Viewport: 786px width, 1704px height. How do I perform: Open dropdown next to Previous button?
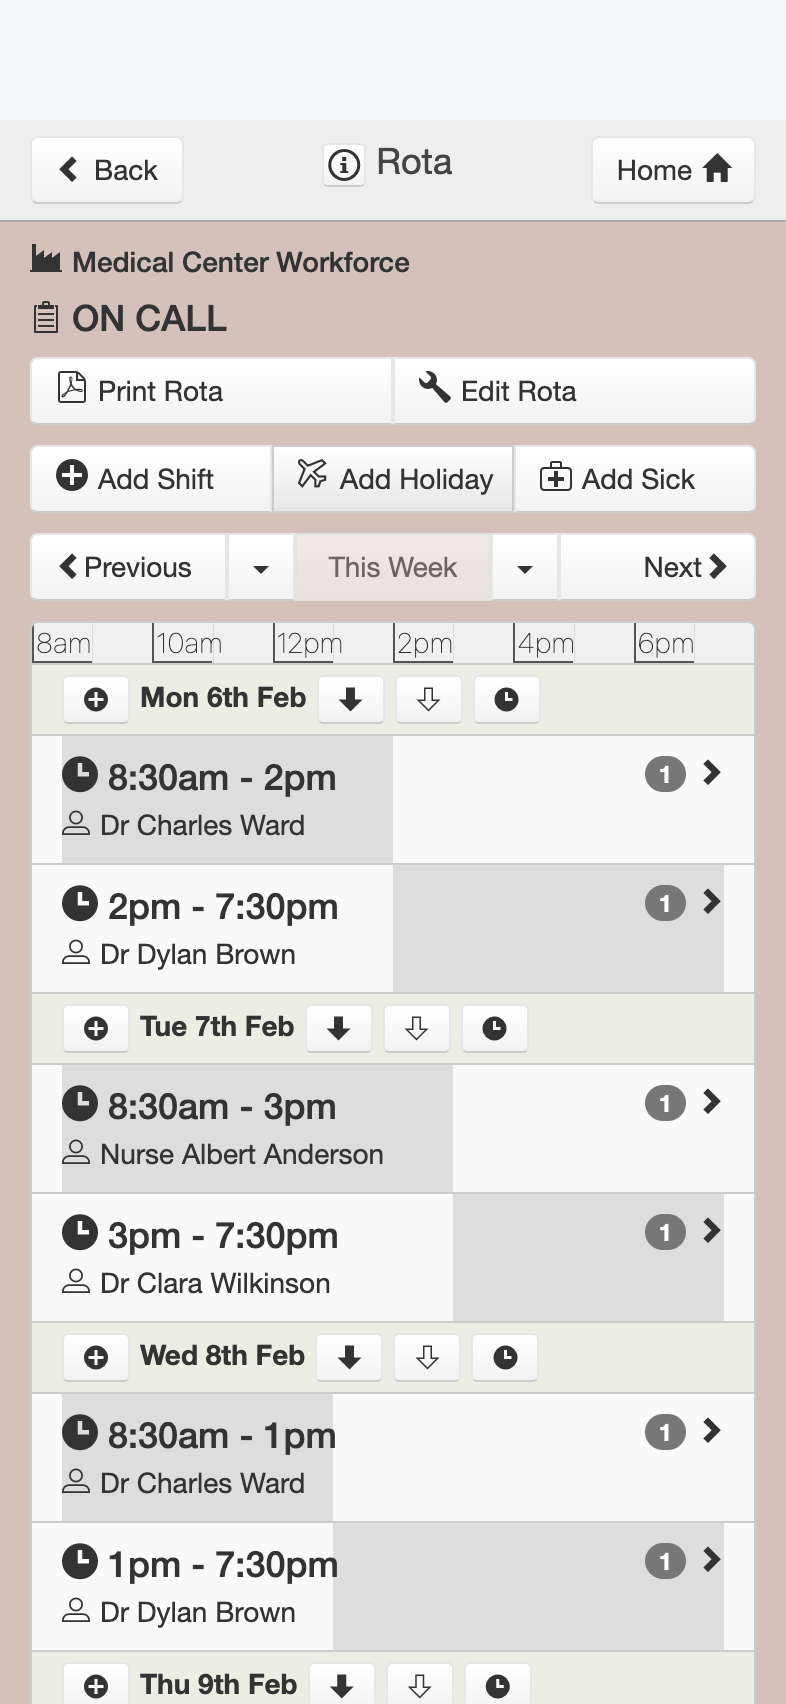261,568
